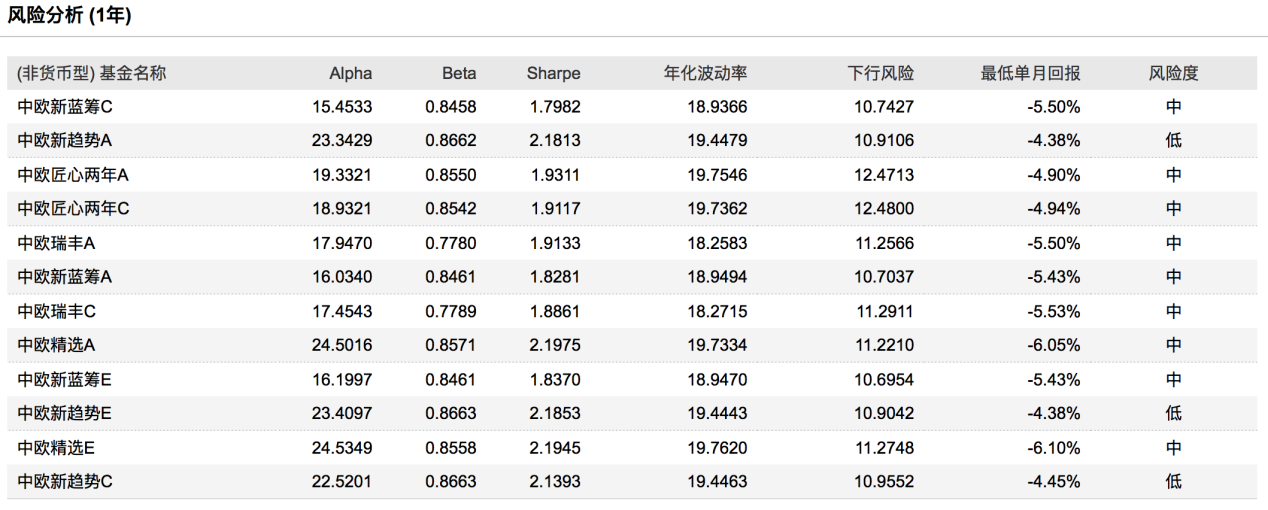Sort by the Alpha column header
1268x510 pixels.
pyautogui.click(x=350, y=73)
